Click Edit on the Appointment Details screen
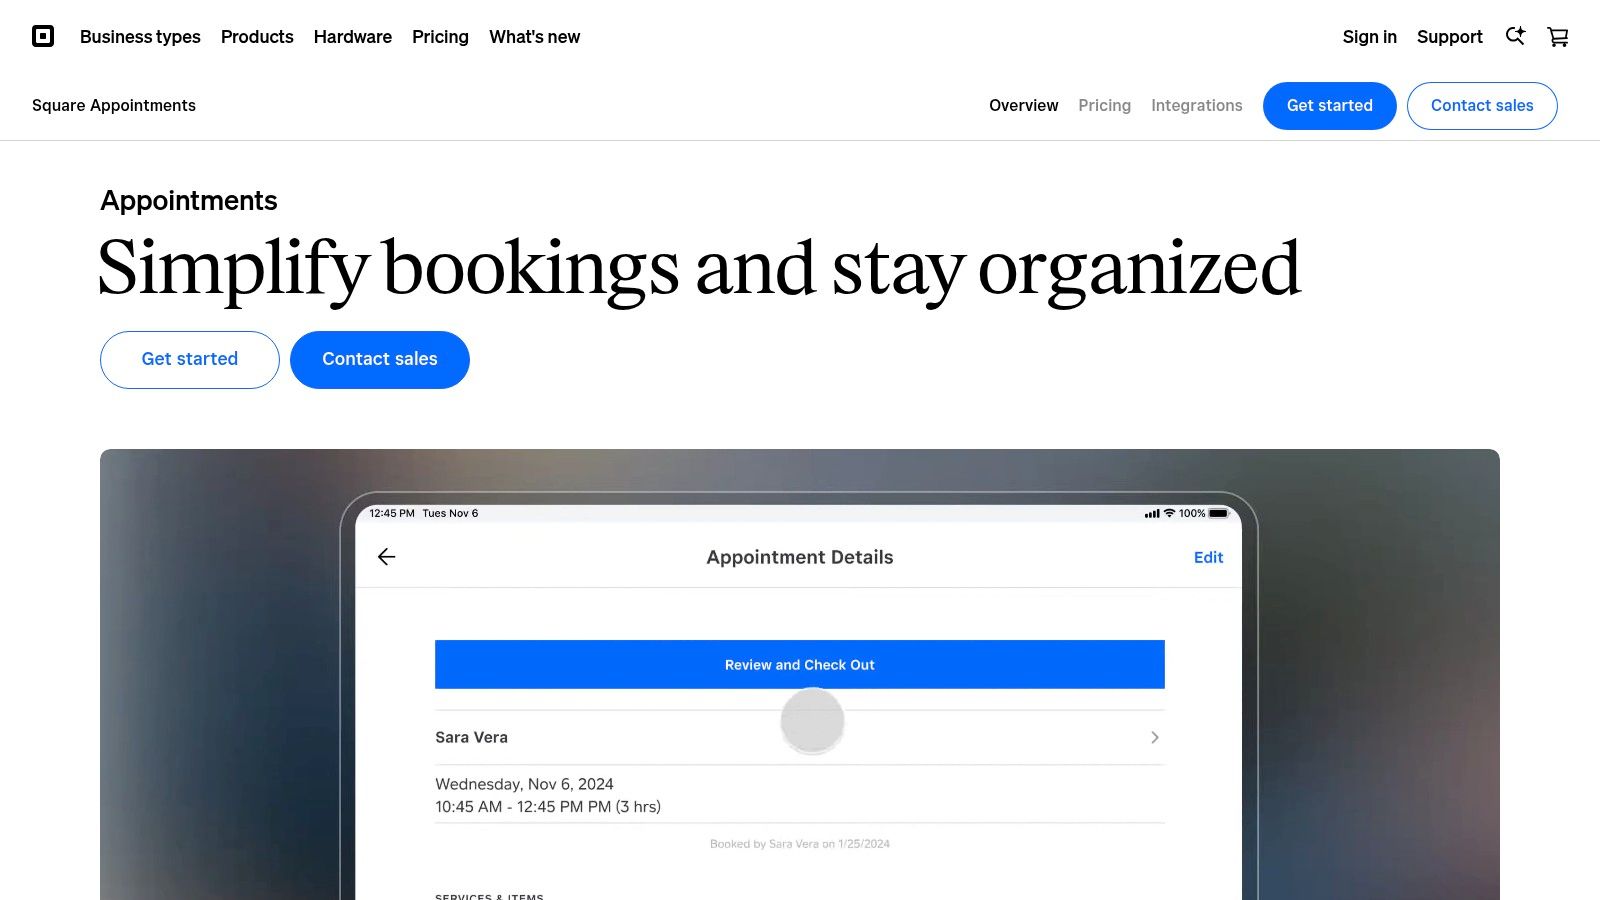 click(x=1208, y=557)
